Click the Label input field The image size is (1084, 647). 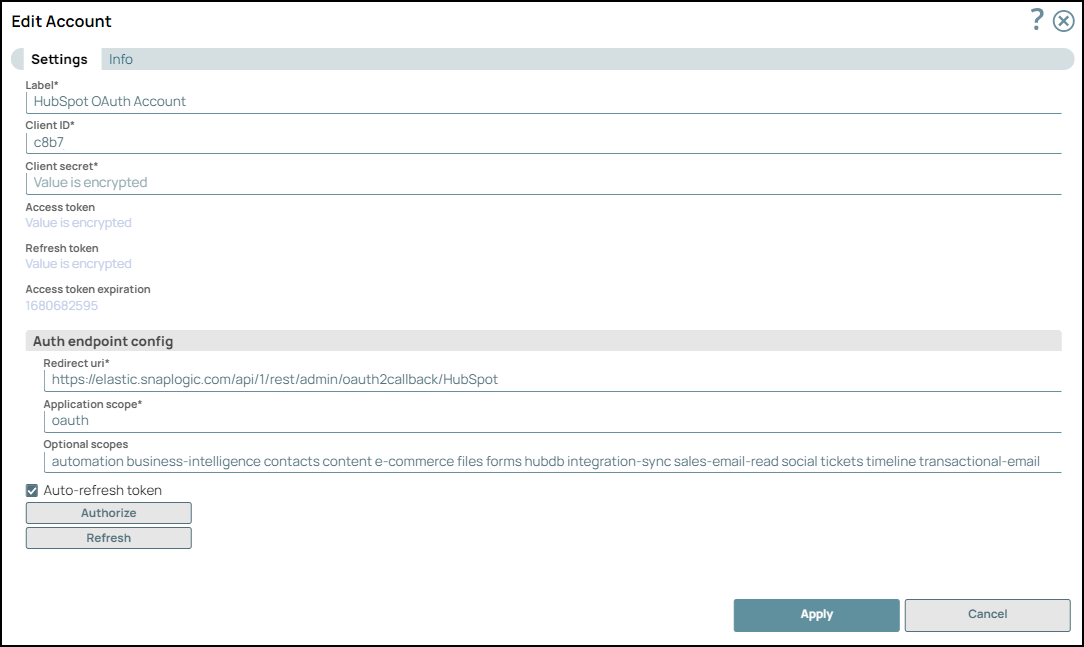pyautogui.click(x=543, y=102)
